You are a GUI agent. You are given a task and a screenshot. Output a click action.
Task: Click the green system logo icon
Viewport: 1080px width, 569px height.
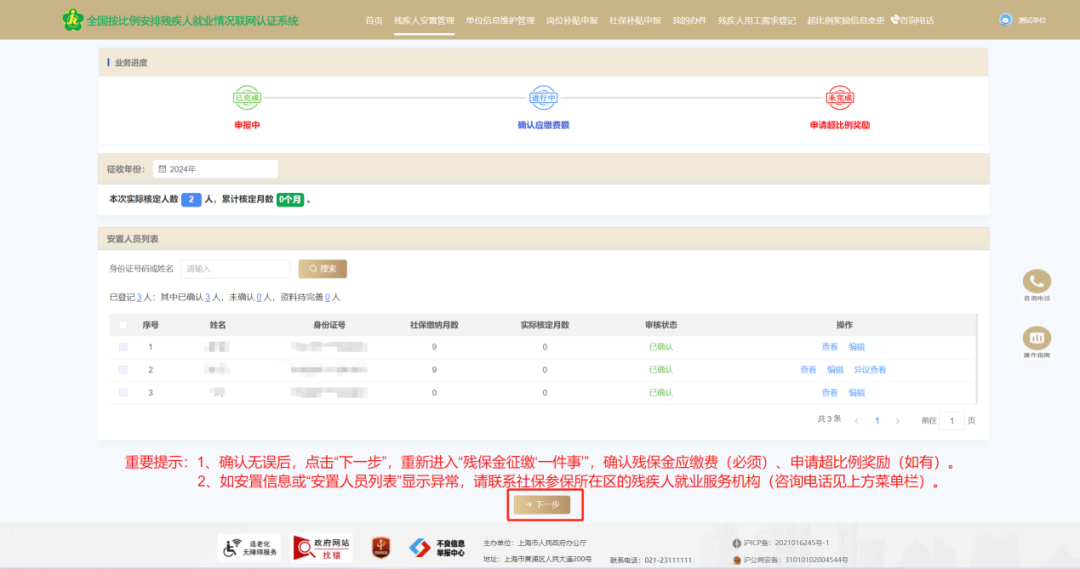(x=72, y=19)
